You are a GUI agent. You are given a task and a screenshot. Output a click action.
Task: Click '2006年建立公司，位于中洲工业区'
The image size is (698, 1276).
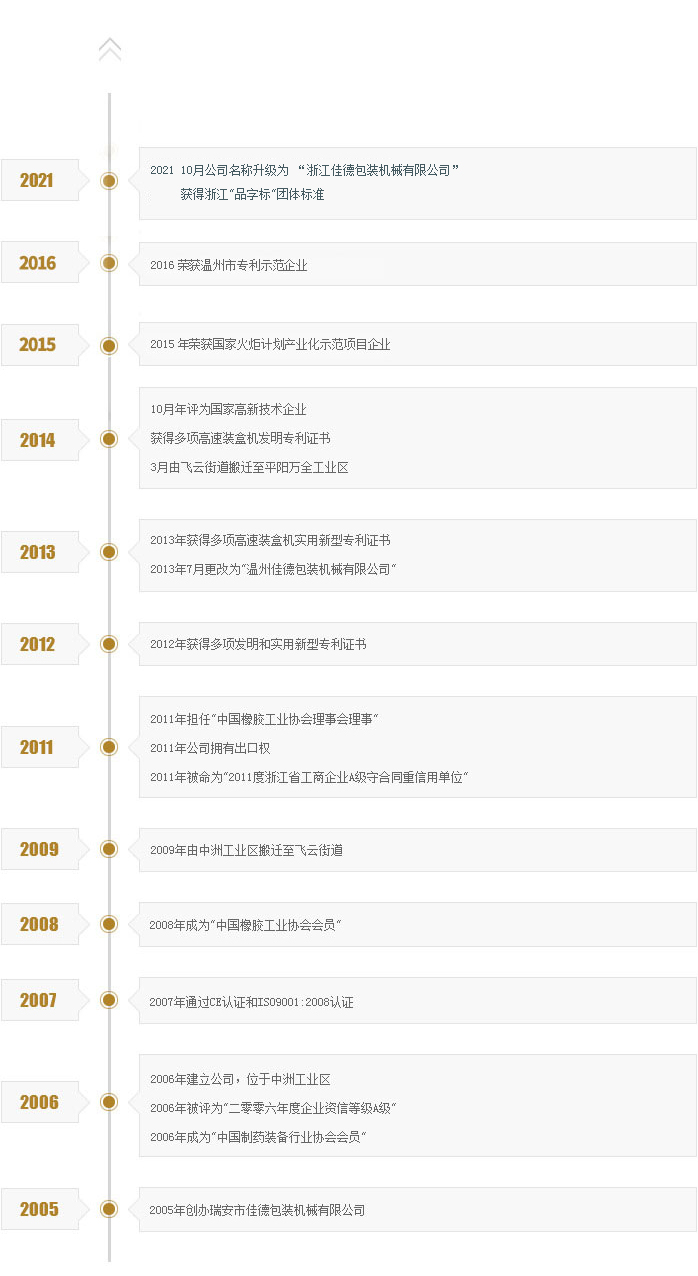(x=240, y=1079)
